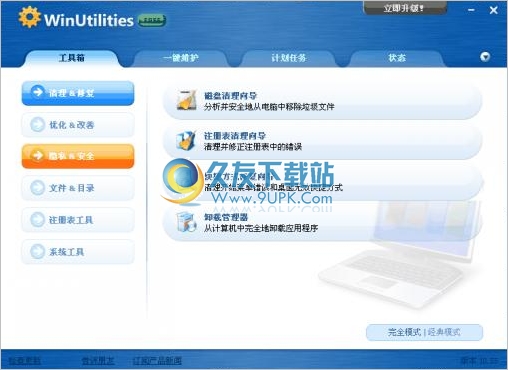Select the 隐私 & 安全 category
508x370 pixels.
point(78,156)
